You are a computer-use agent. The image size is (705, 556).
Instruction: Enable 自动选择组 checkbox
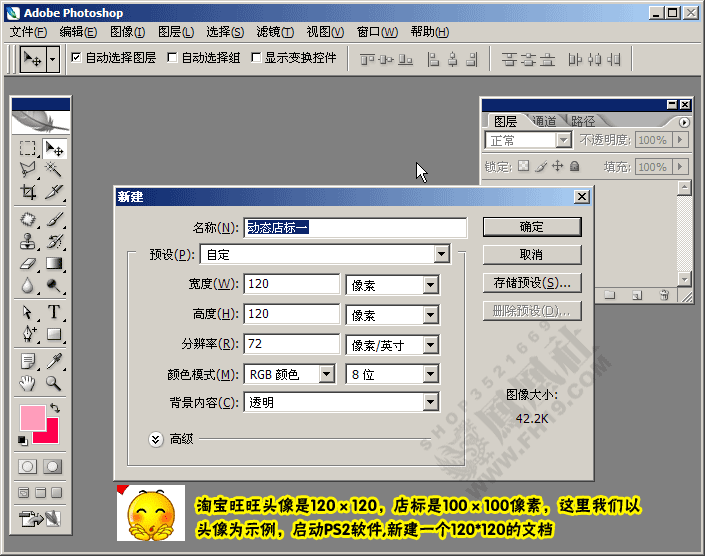pyautogui.click(x=172, y=58)
